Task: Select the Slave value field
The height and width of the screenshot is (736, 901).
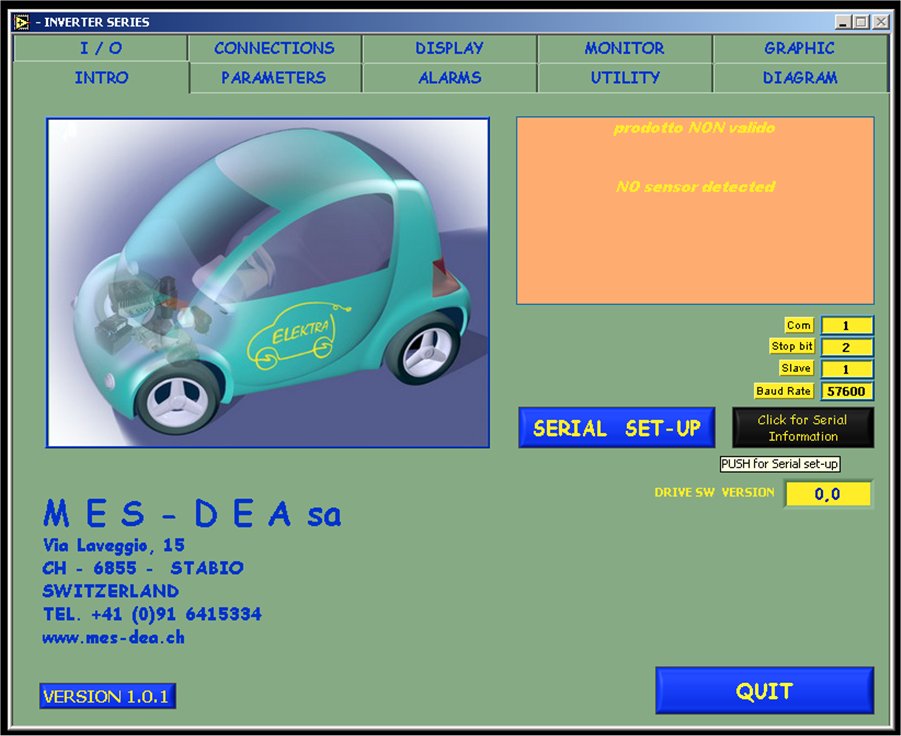Action: pyautogui.click(x=847, y=369)
